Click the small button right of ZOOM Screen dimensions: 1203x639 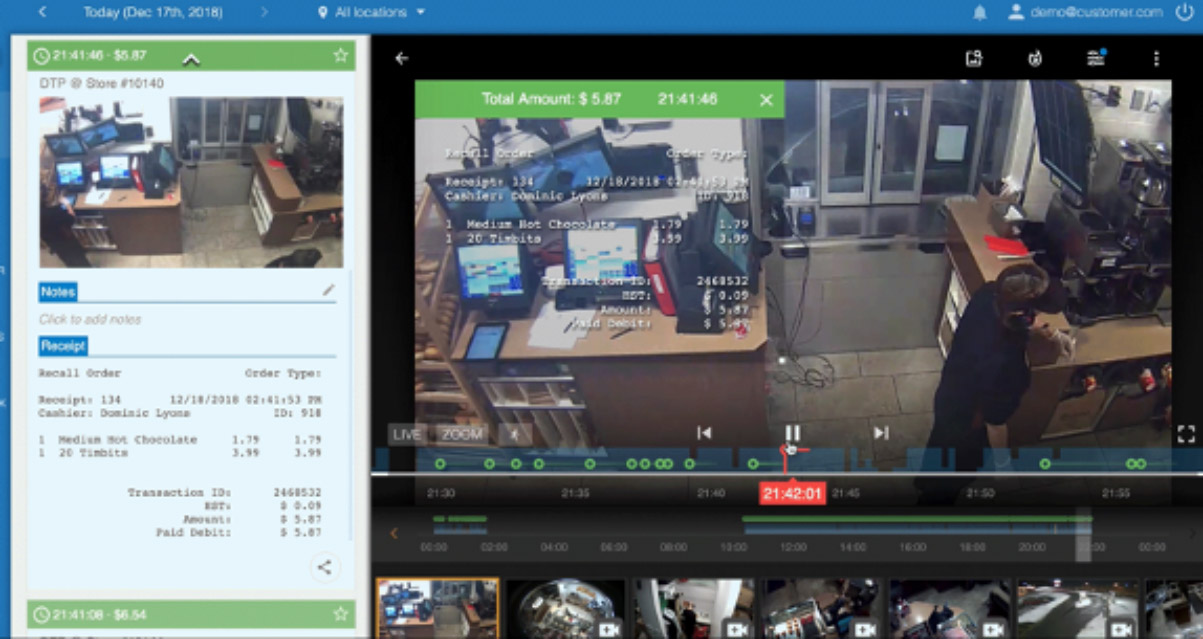pos(515,434)
